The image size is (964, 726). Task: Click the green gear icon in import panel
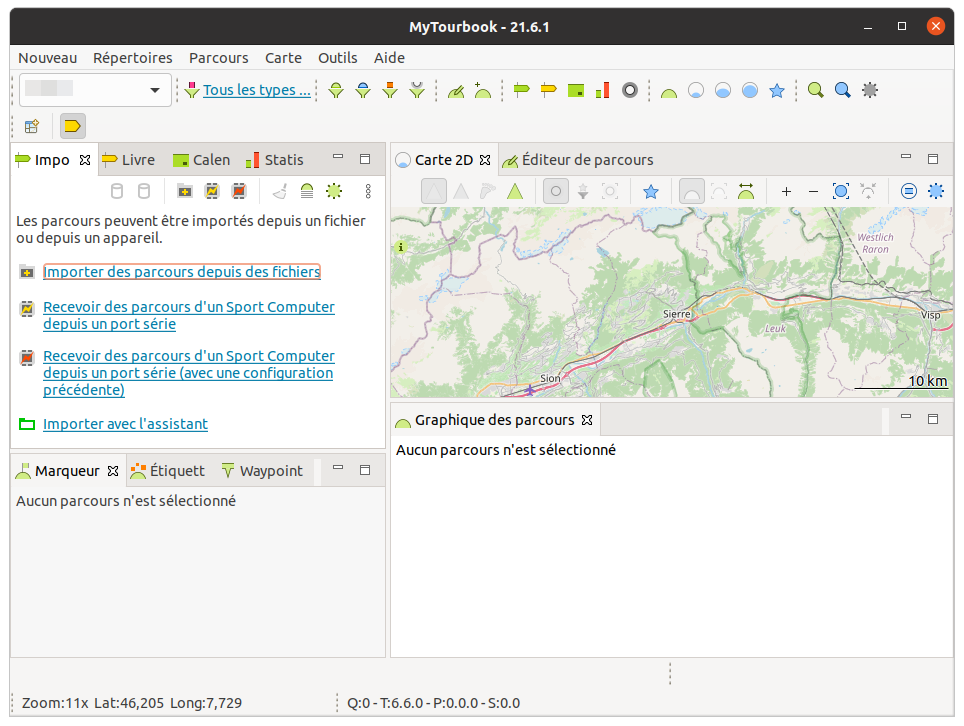[x=334, y=191]
